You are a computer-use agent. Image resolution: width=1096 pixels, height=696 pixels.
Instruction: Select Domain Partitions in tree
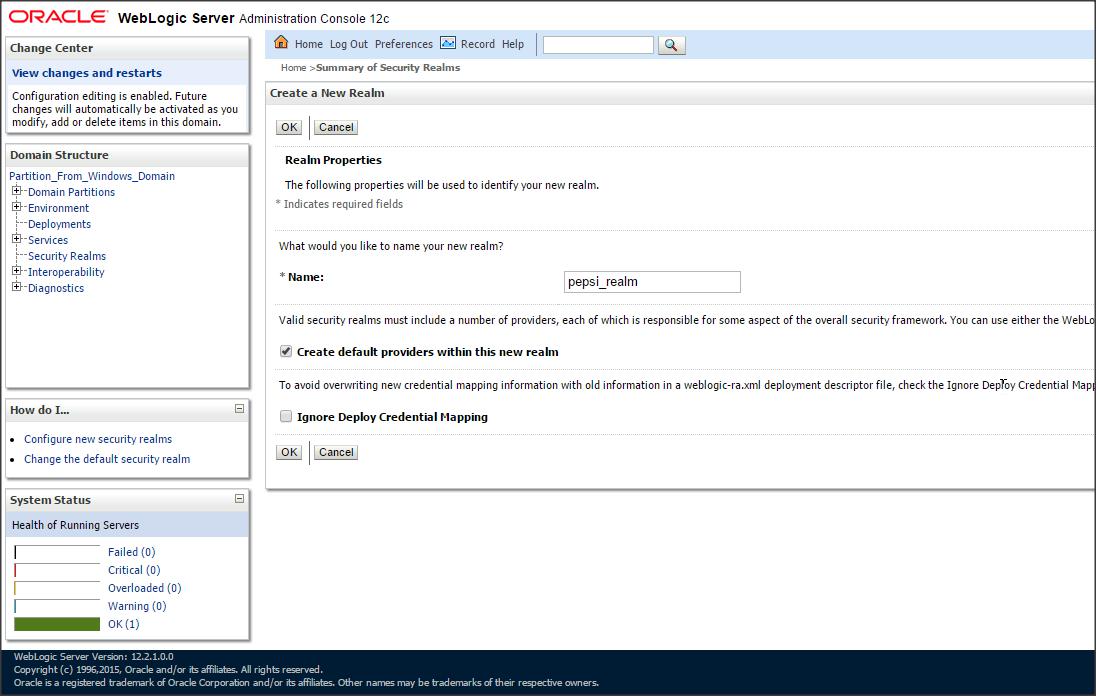click(71, 192)
